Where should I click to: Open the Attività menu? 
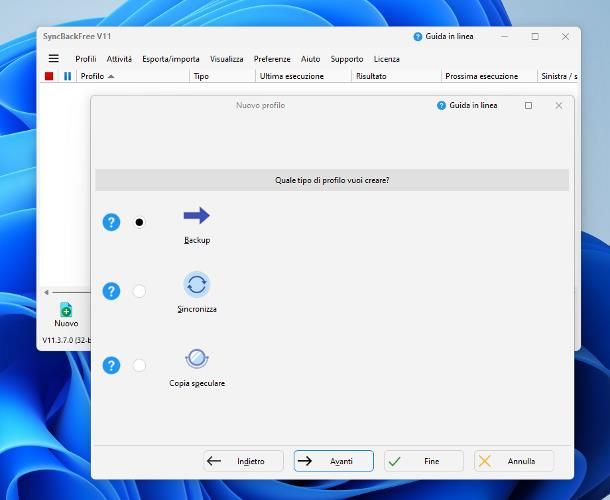pos(119,59)
